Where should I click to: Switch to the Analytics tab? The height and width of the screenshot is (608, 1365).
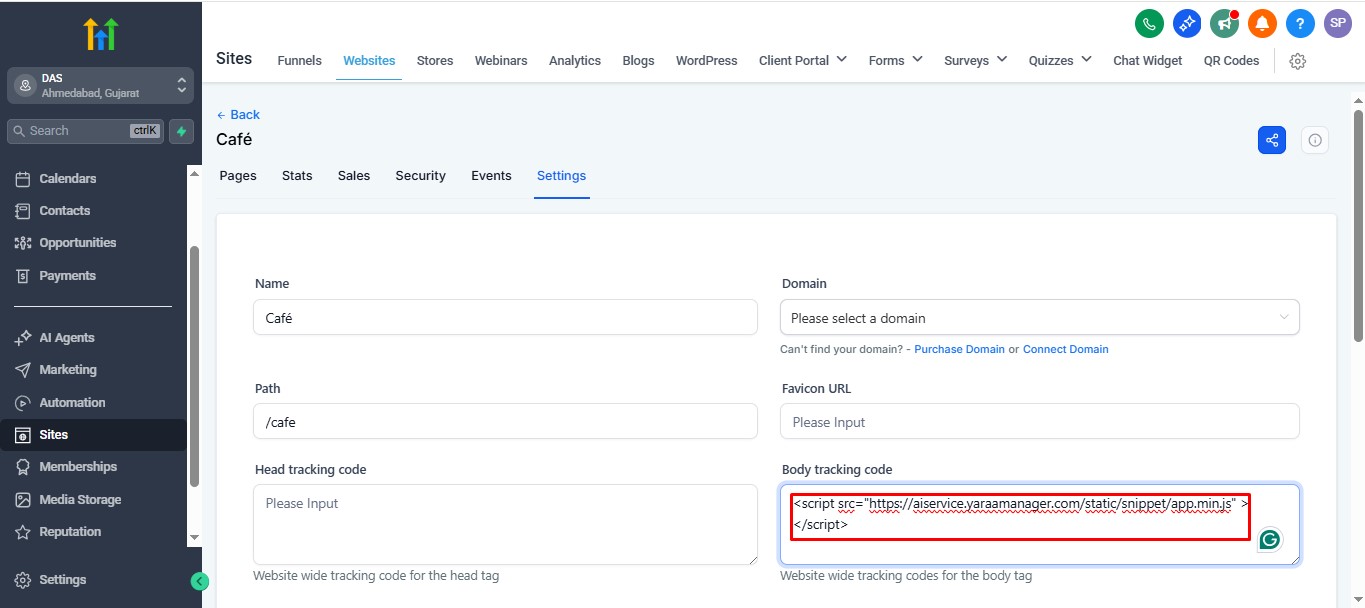(x=575, y=61)
